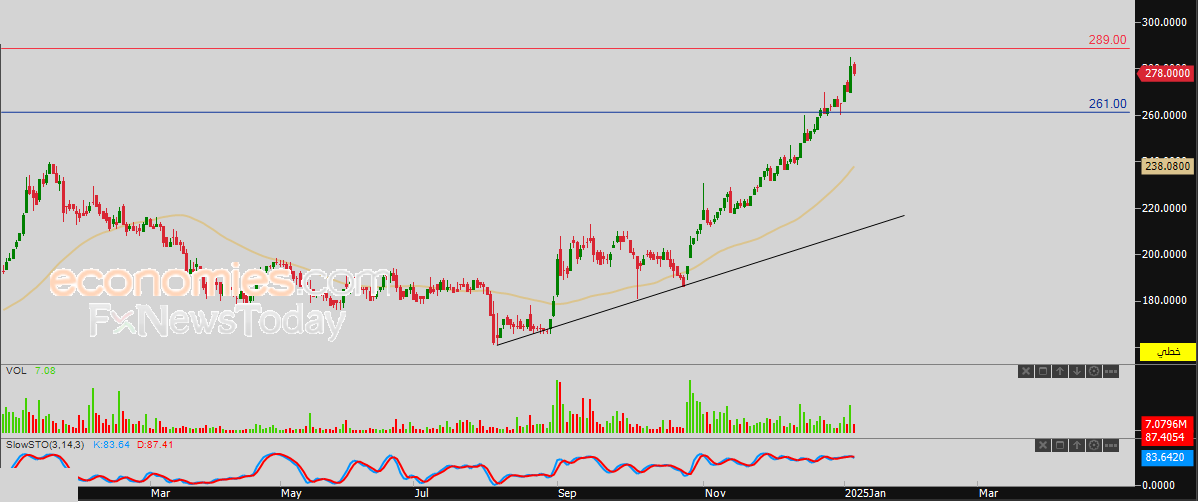The width and height of the screenshot is (1198, 502).
Task: Click the 83.6420 stochastic axis tag
Action: tap(1167, 457)
